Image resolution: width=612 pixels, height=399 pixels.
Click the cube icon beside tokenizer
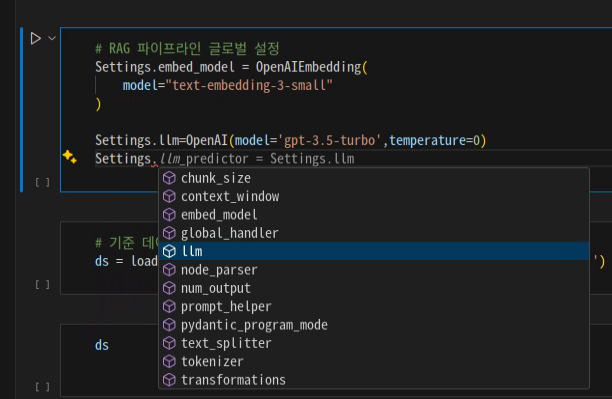(x=169, y=362)
